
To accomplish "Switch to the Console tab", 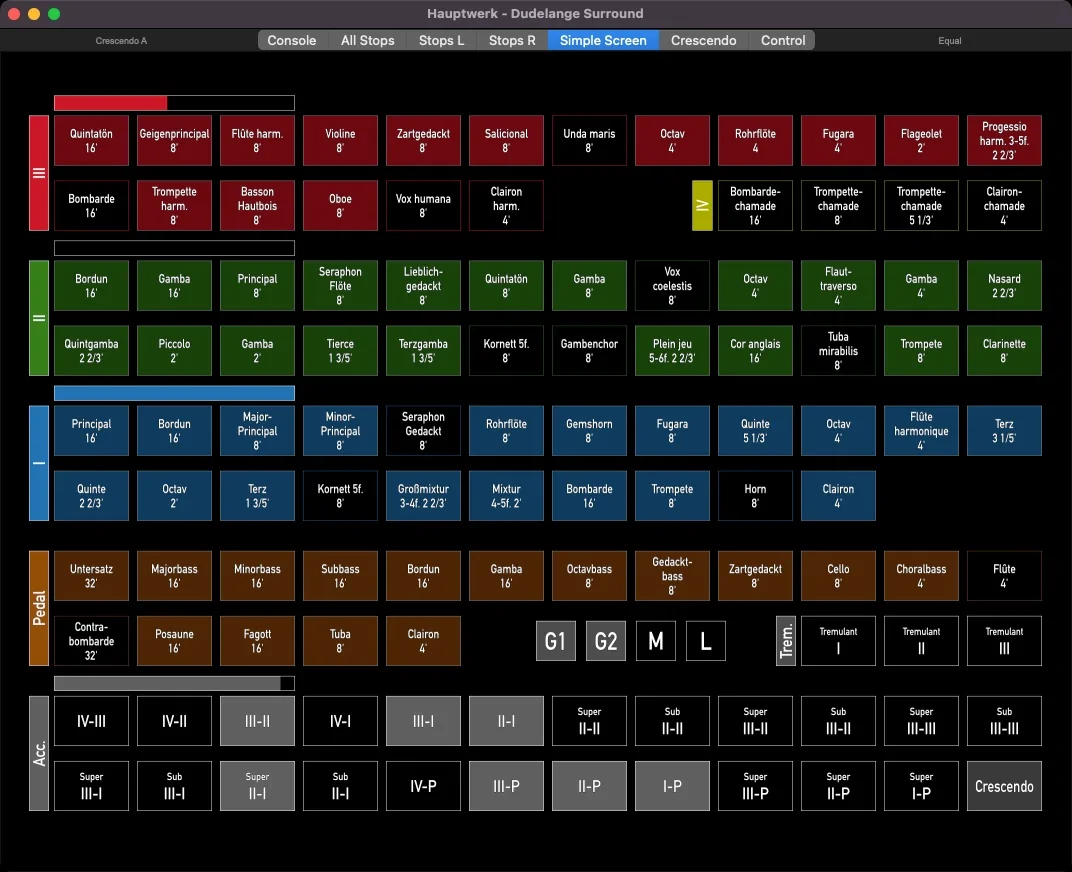I will (x=292, y=40).
